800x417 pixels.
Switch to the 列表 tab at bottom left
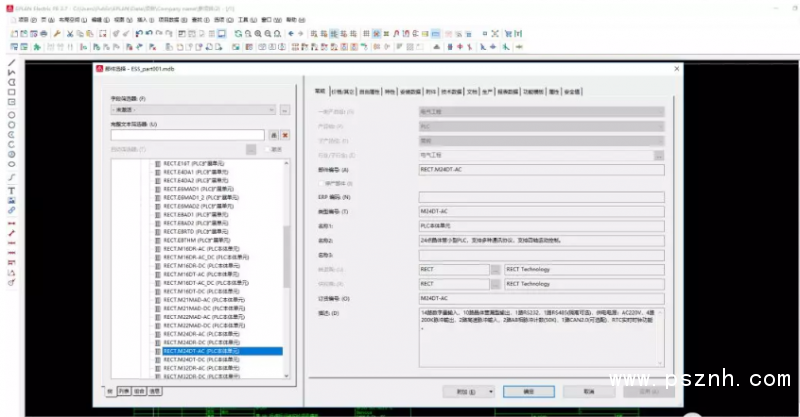124,391
